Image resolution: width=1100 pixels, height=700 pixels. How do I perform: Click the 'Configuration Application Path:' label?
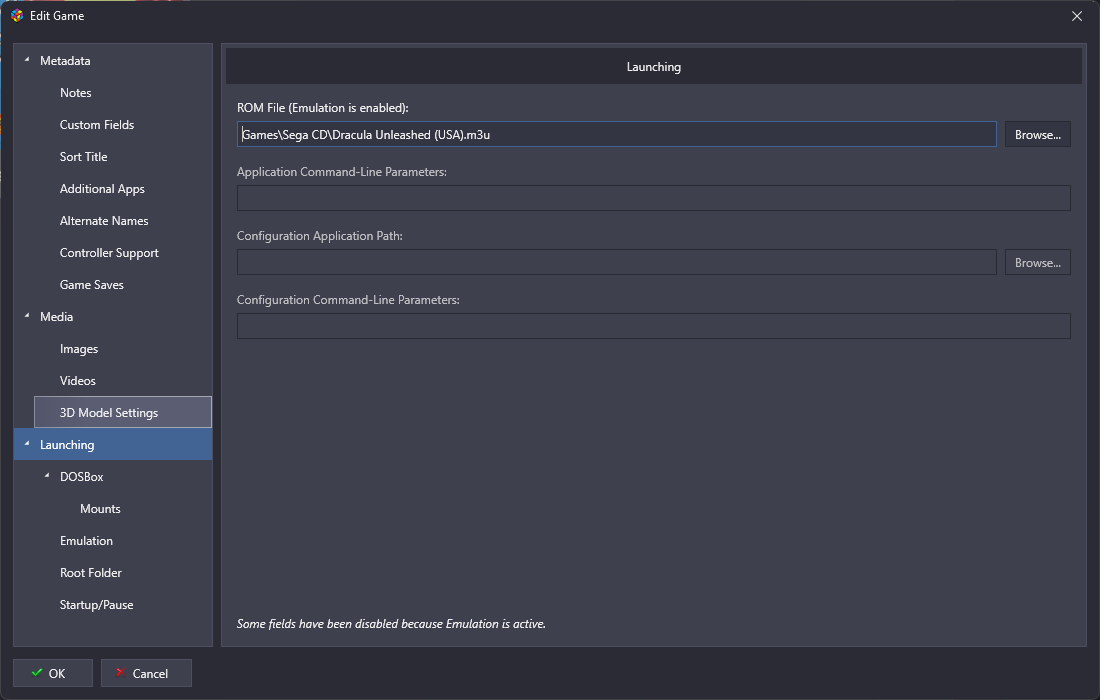(320, 236)
